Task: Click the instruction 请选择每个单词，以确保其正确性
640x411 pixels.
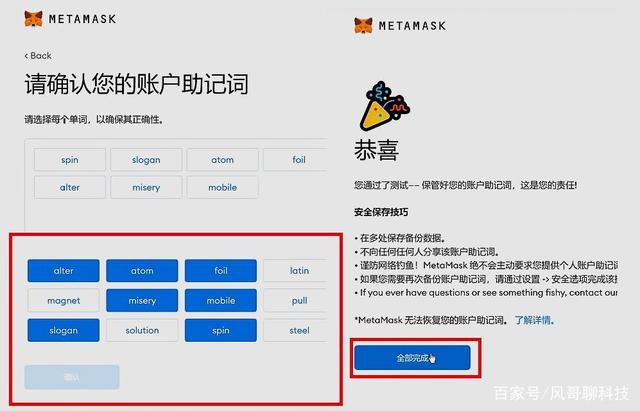Action: pyautogui.click(x=94, y=120)
